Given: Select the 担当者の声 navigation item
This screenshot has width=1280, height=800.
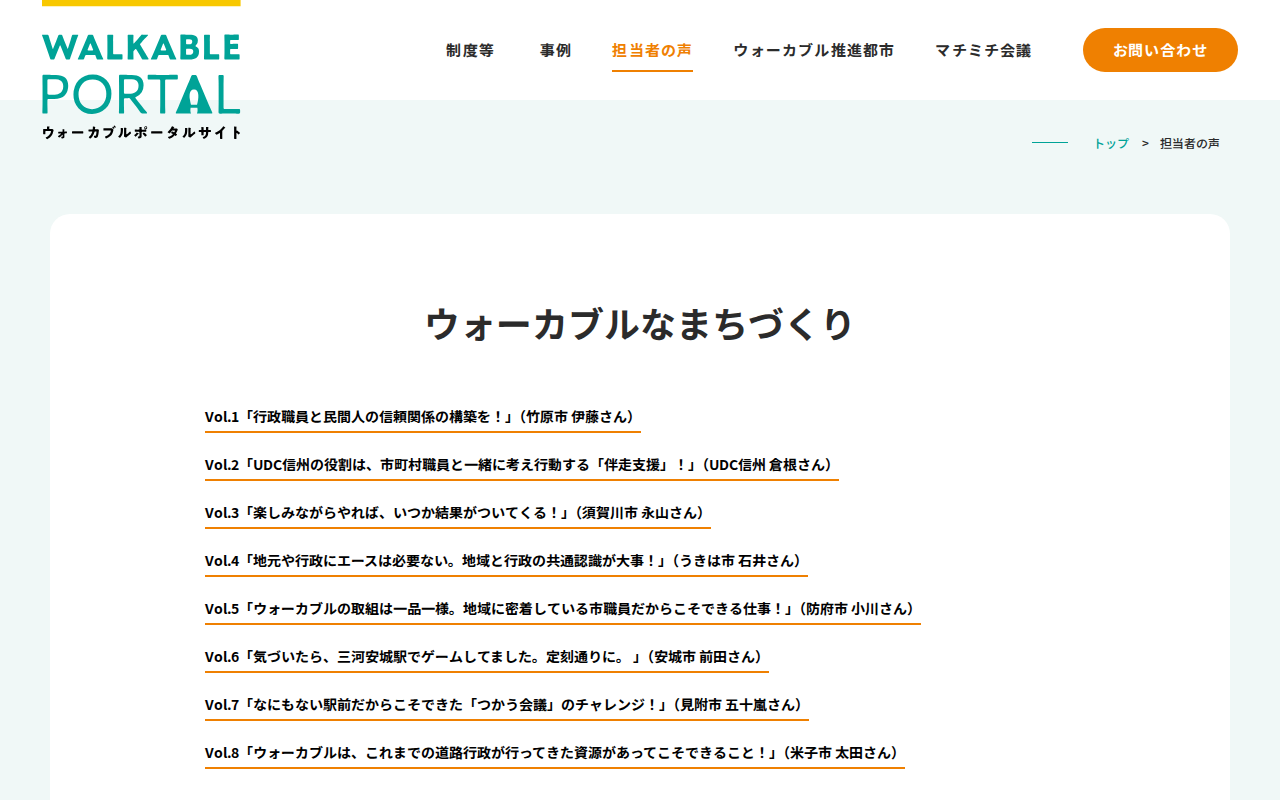Looking at the screenshot, I should tap(652, 50).
